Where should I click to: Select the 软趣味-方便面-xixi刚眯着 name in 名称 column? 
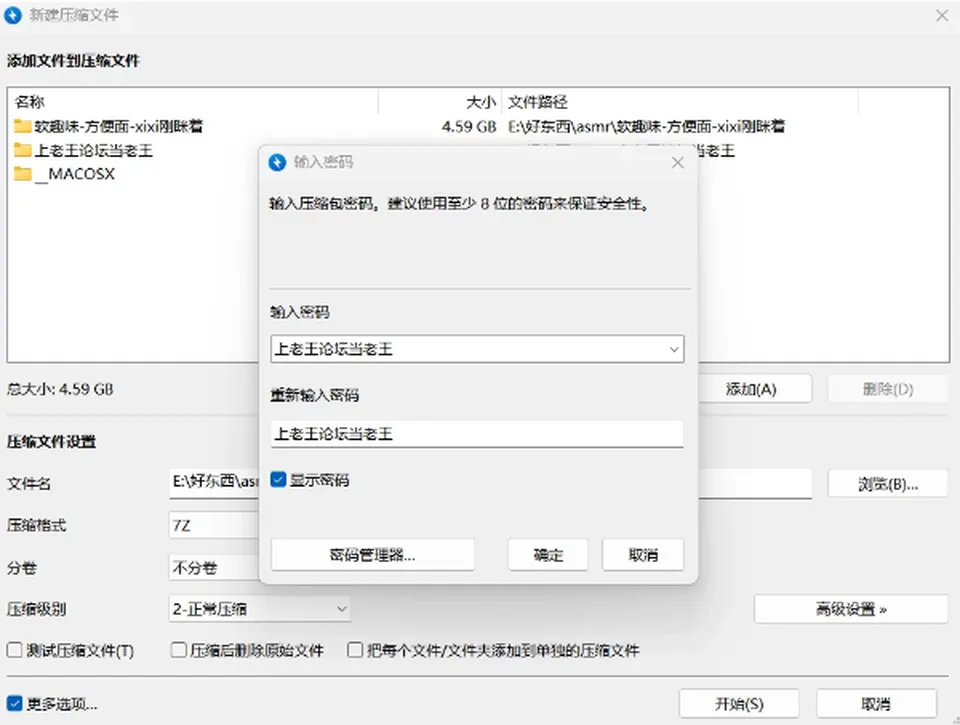click(x=118, y=127)
